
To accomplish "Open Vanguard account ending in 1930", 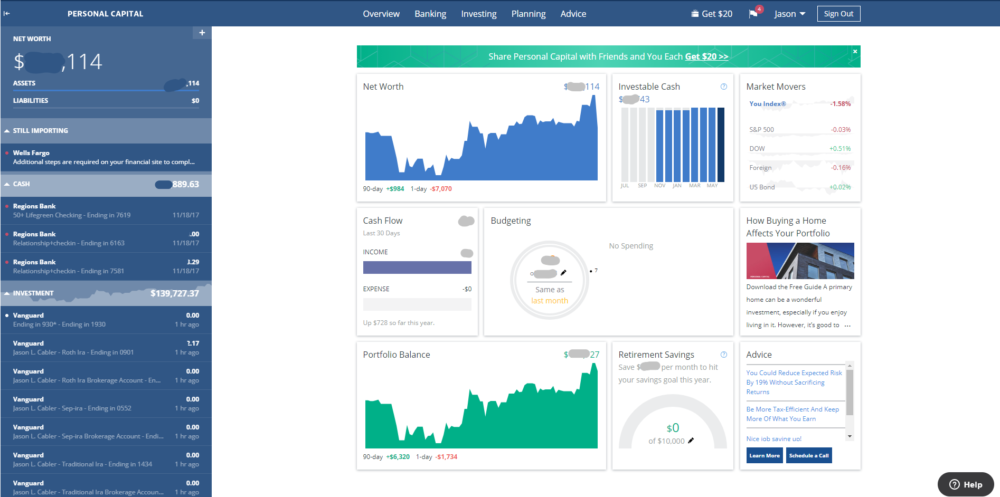I will (x=106, y=320).
